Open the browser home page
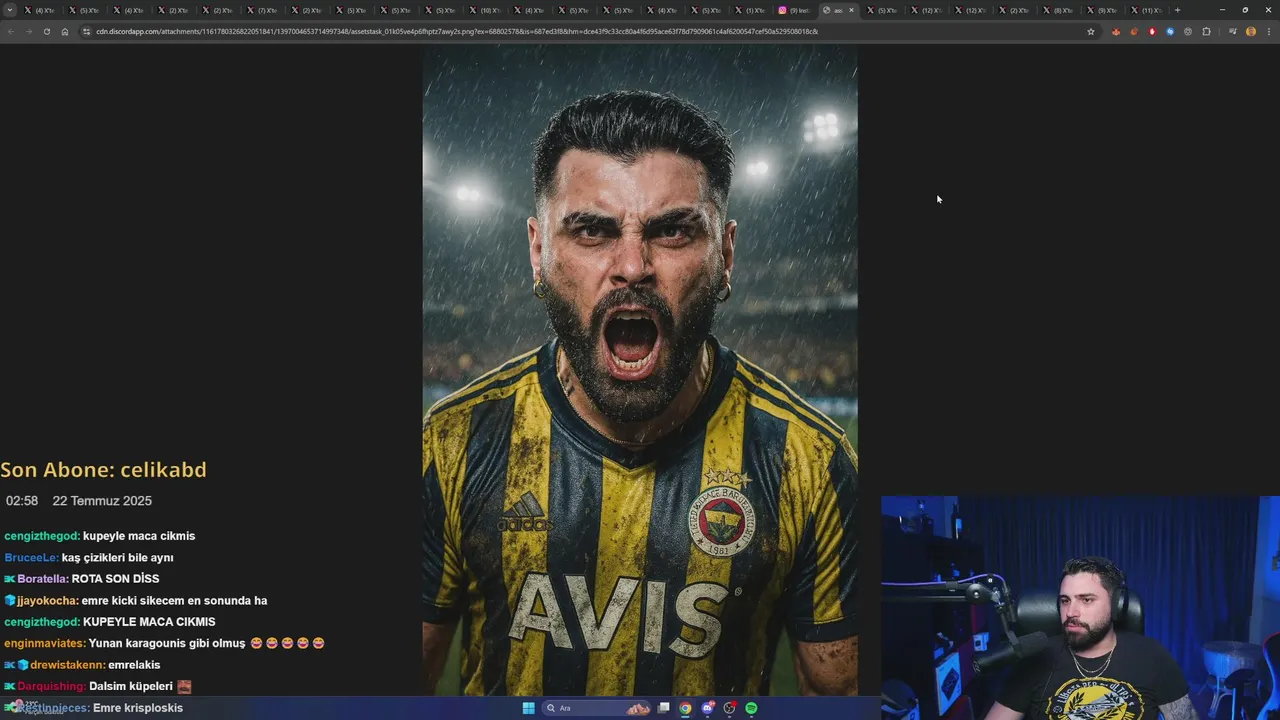This screenshot has height=720, width=1280. point(65,31)
